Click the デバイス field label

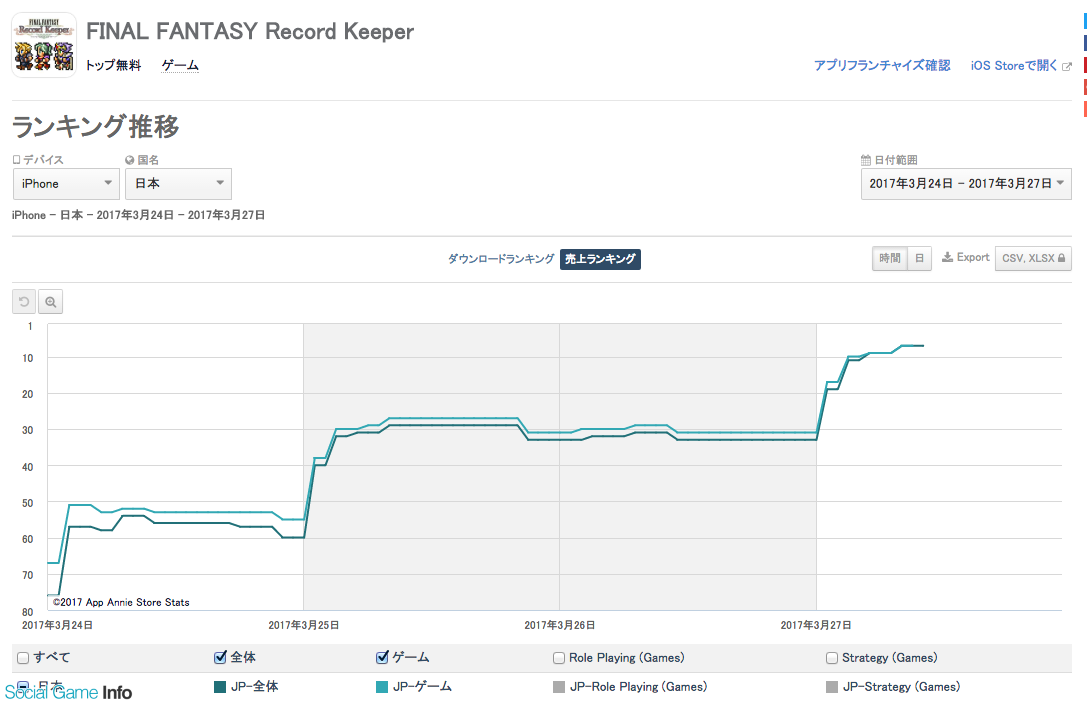[x=43, y=160]
